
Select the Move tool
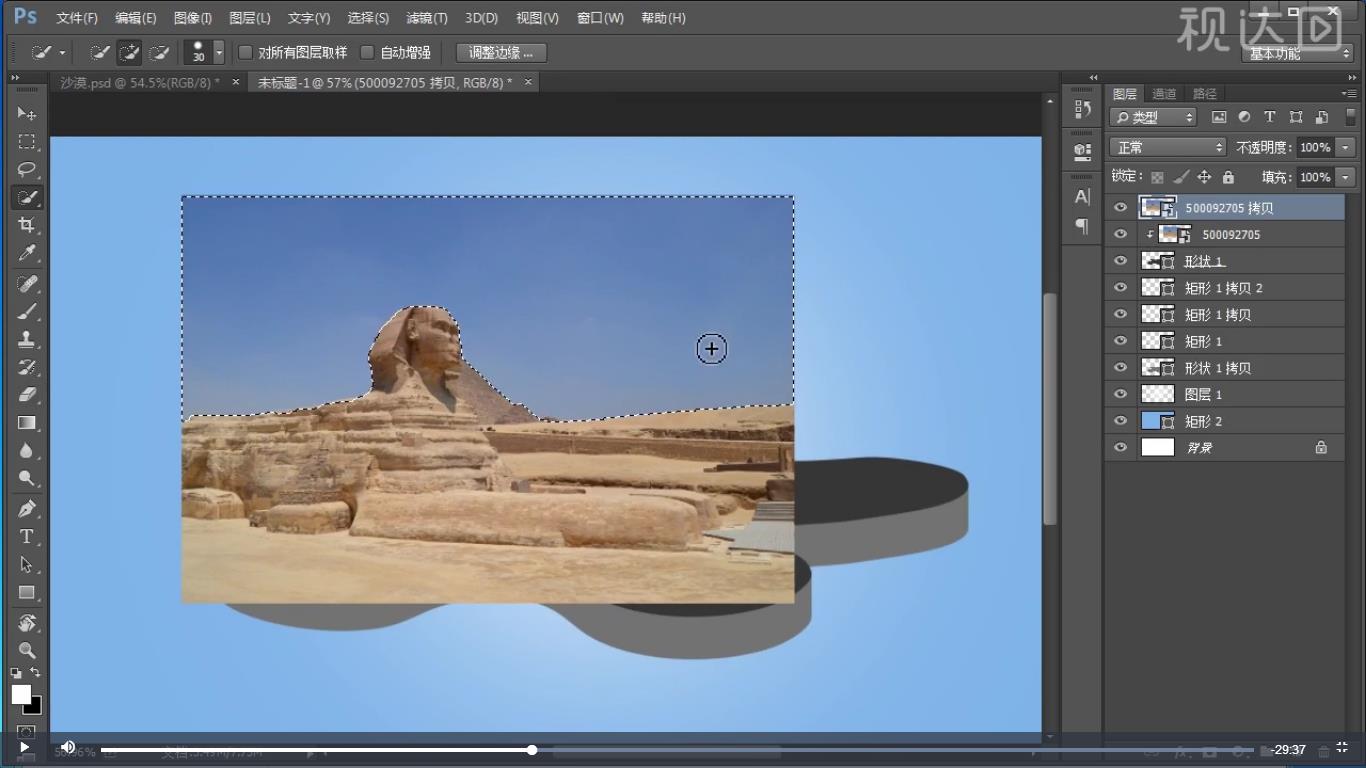click(27, 114)
